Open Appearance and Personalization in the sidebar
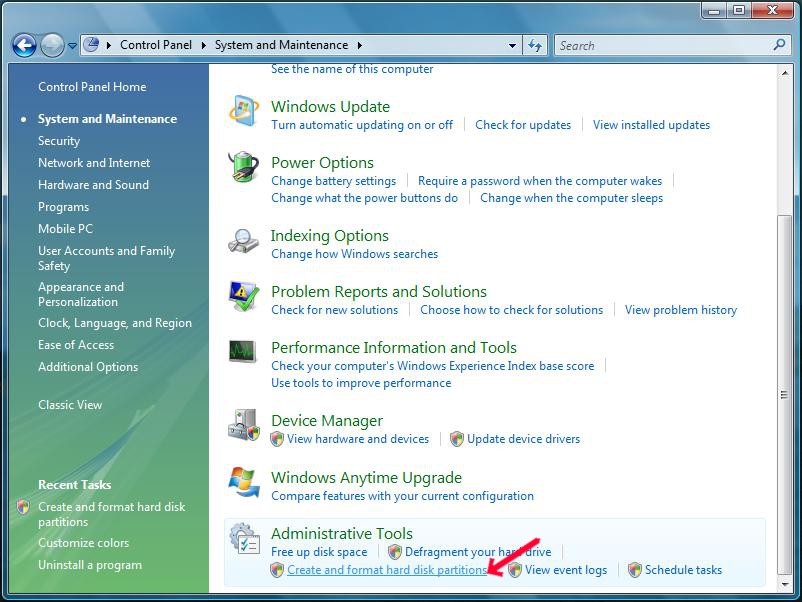 tap(81, 295)
